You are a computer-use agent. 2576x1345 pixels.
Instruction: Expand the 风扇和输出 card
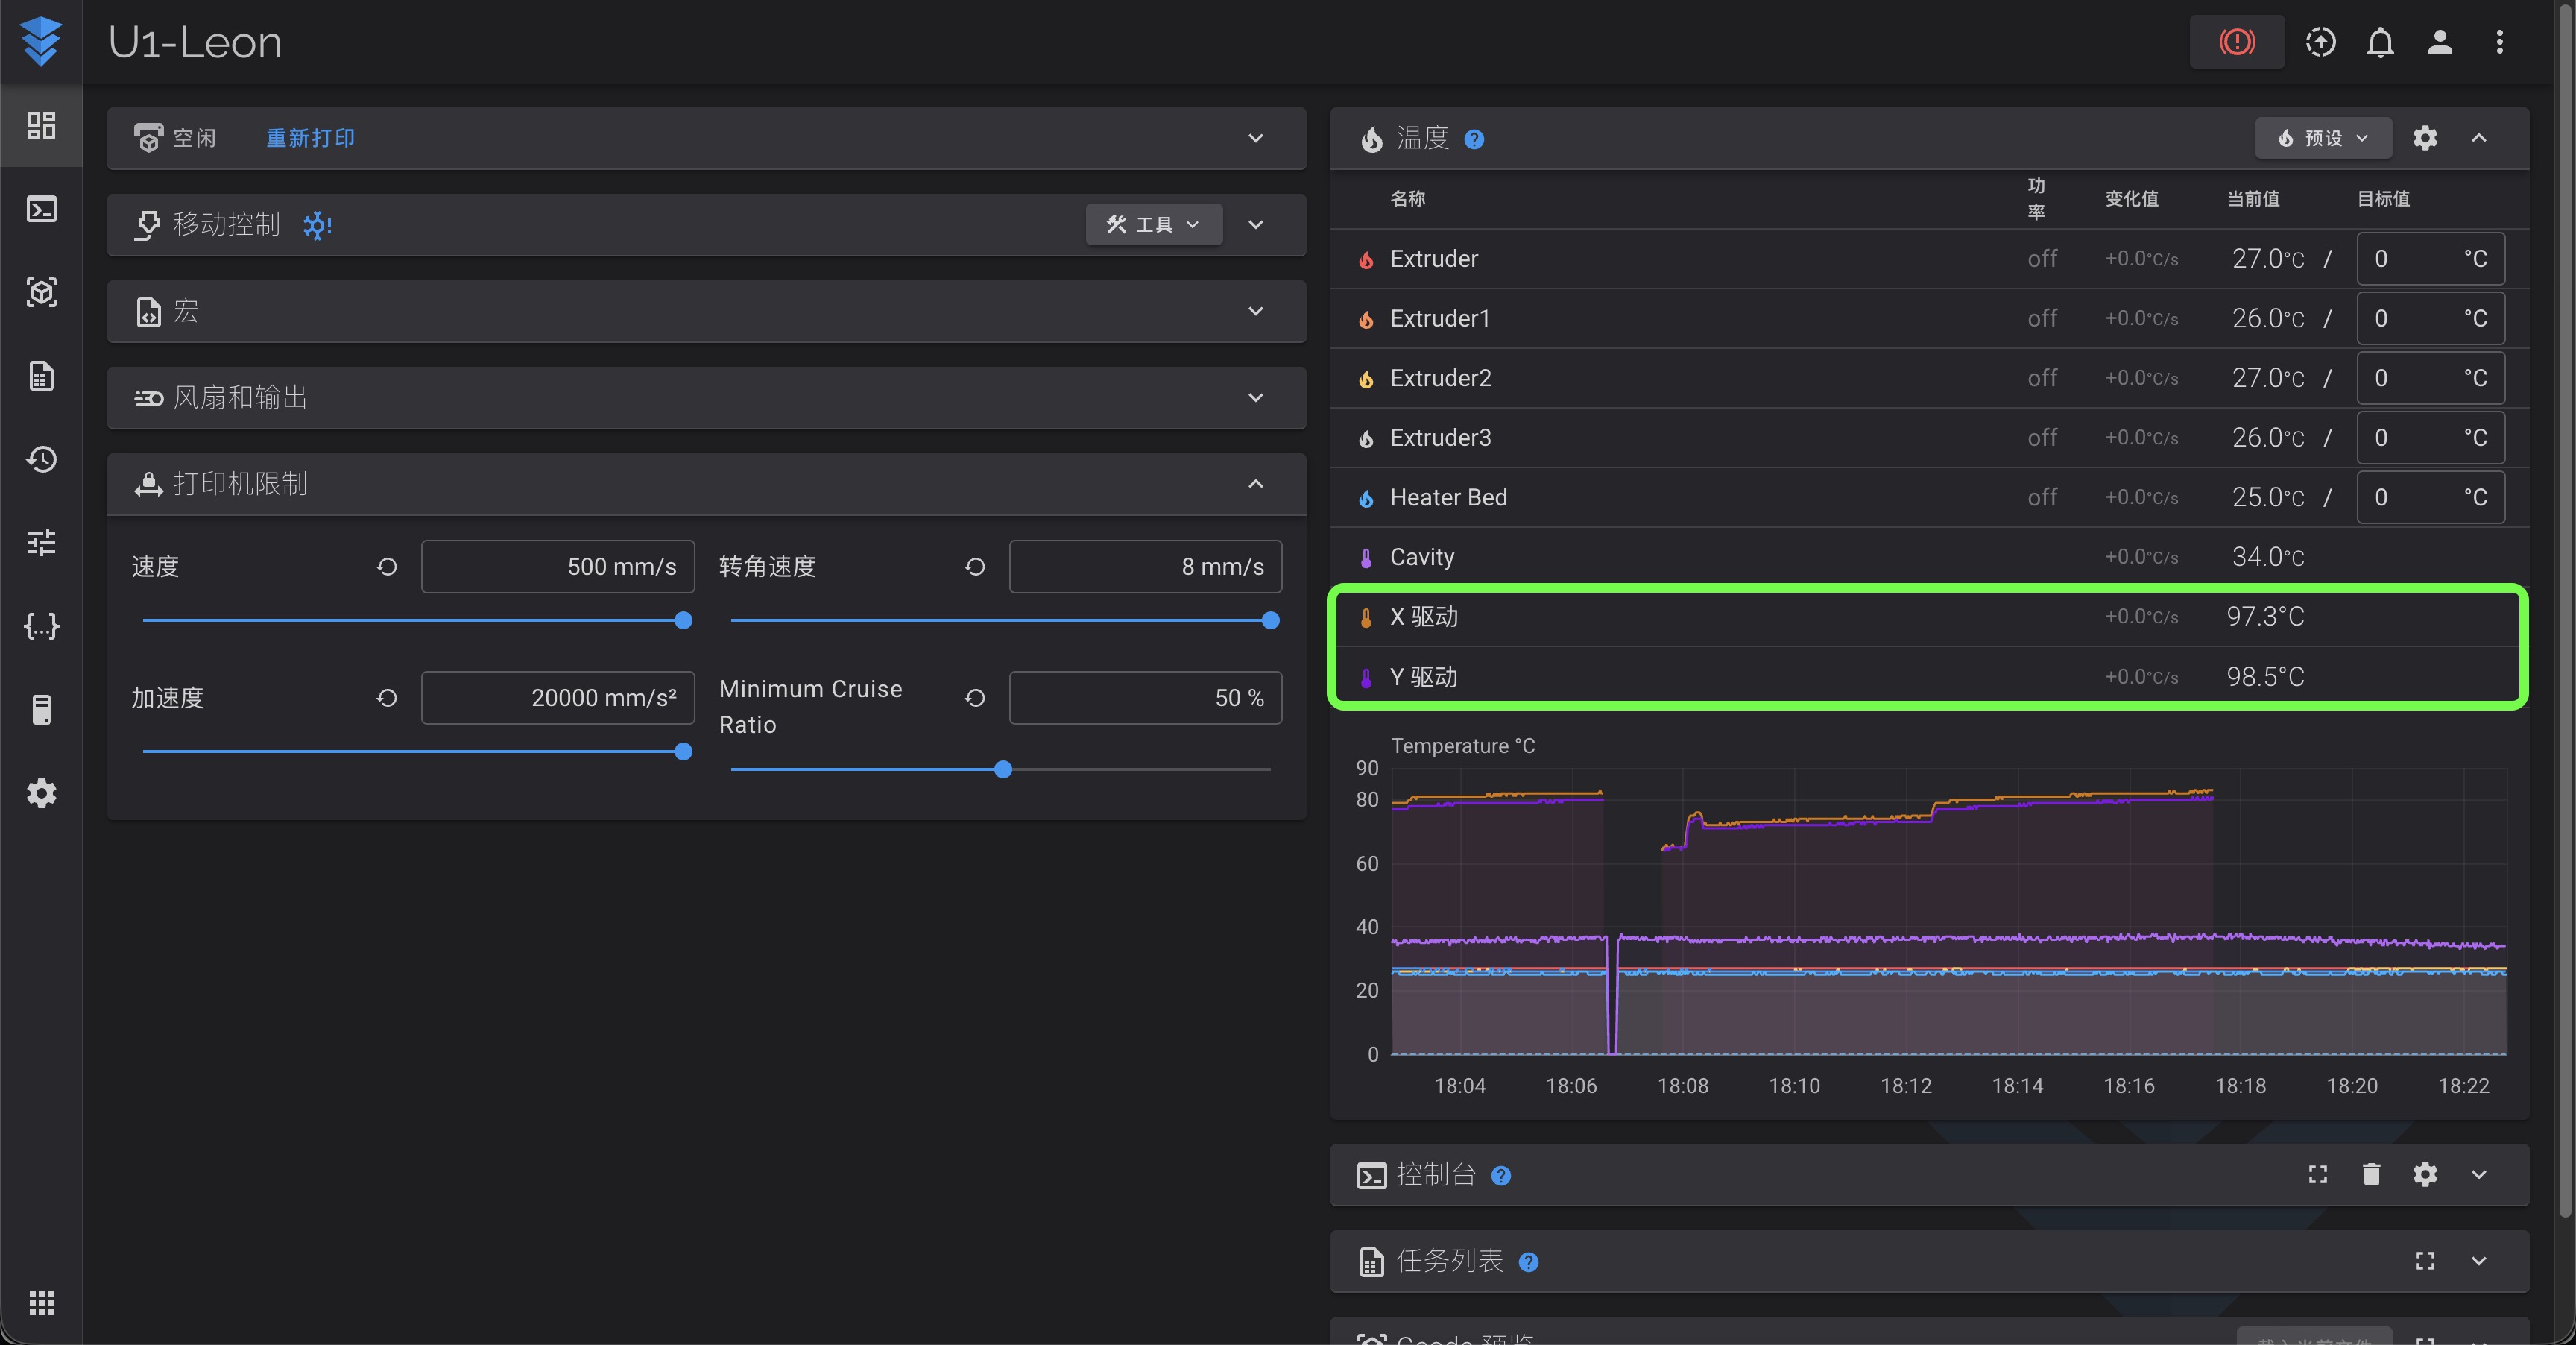[x=1256, y=398]
